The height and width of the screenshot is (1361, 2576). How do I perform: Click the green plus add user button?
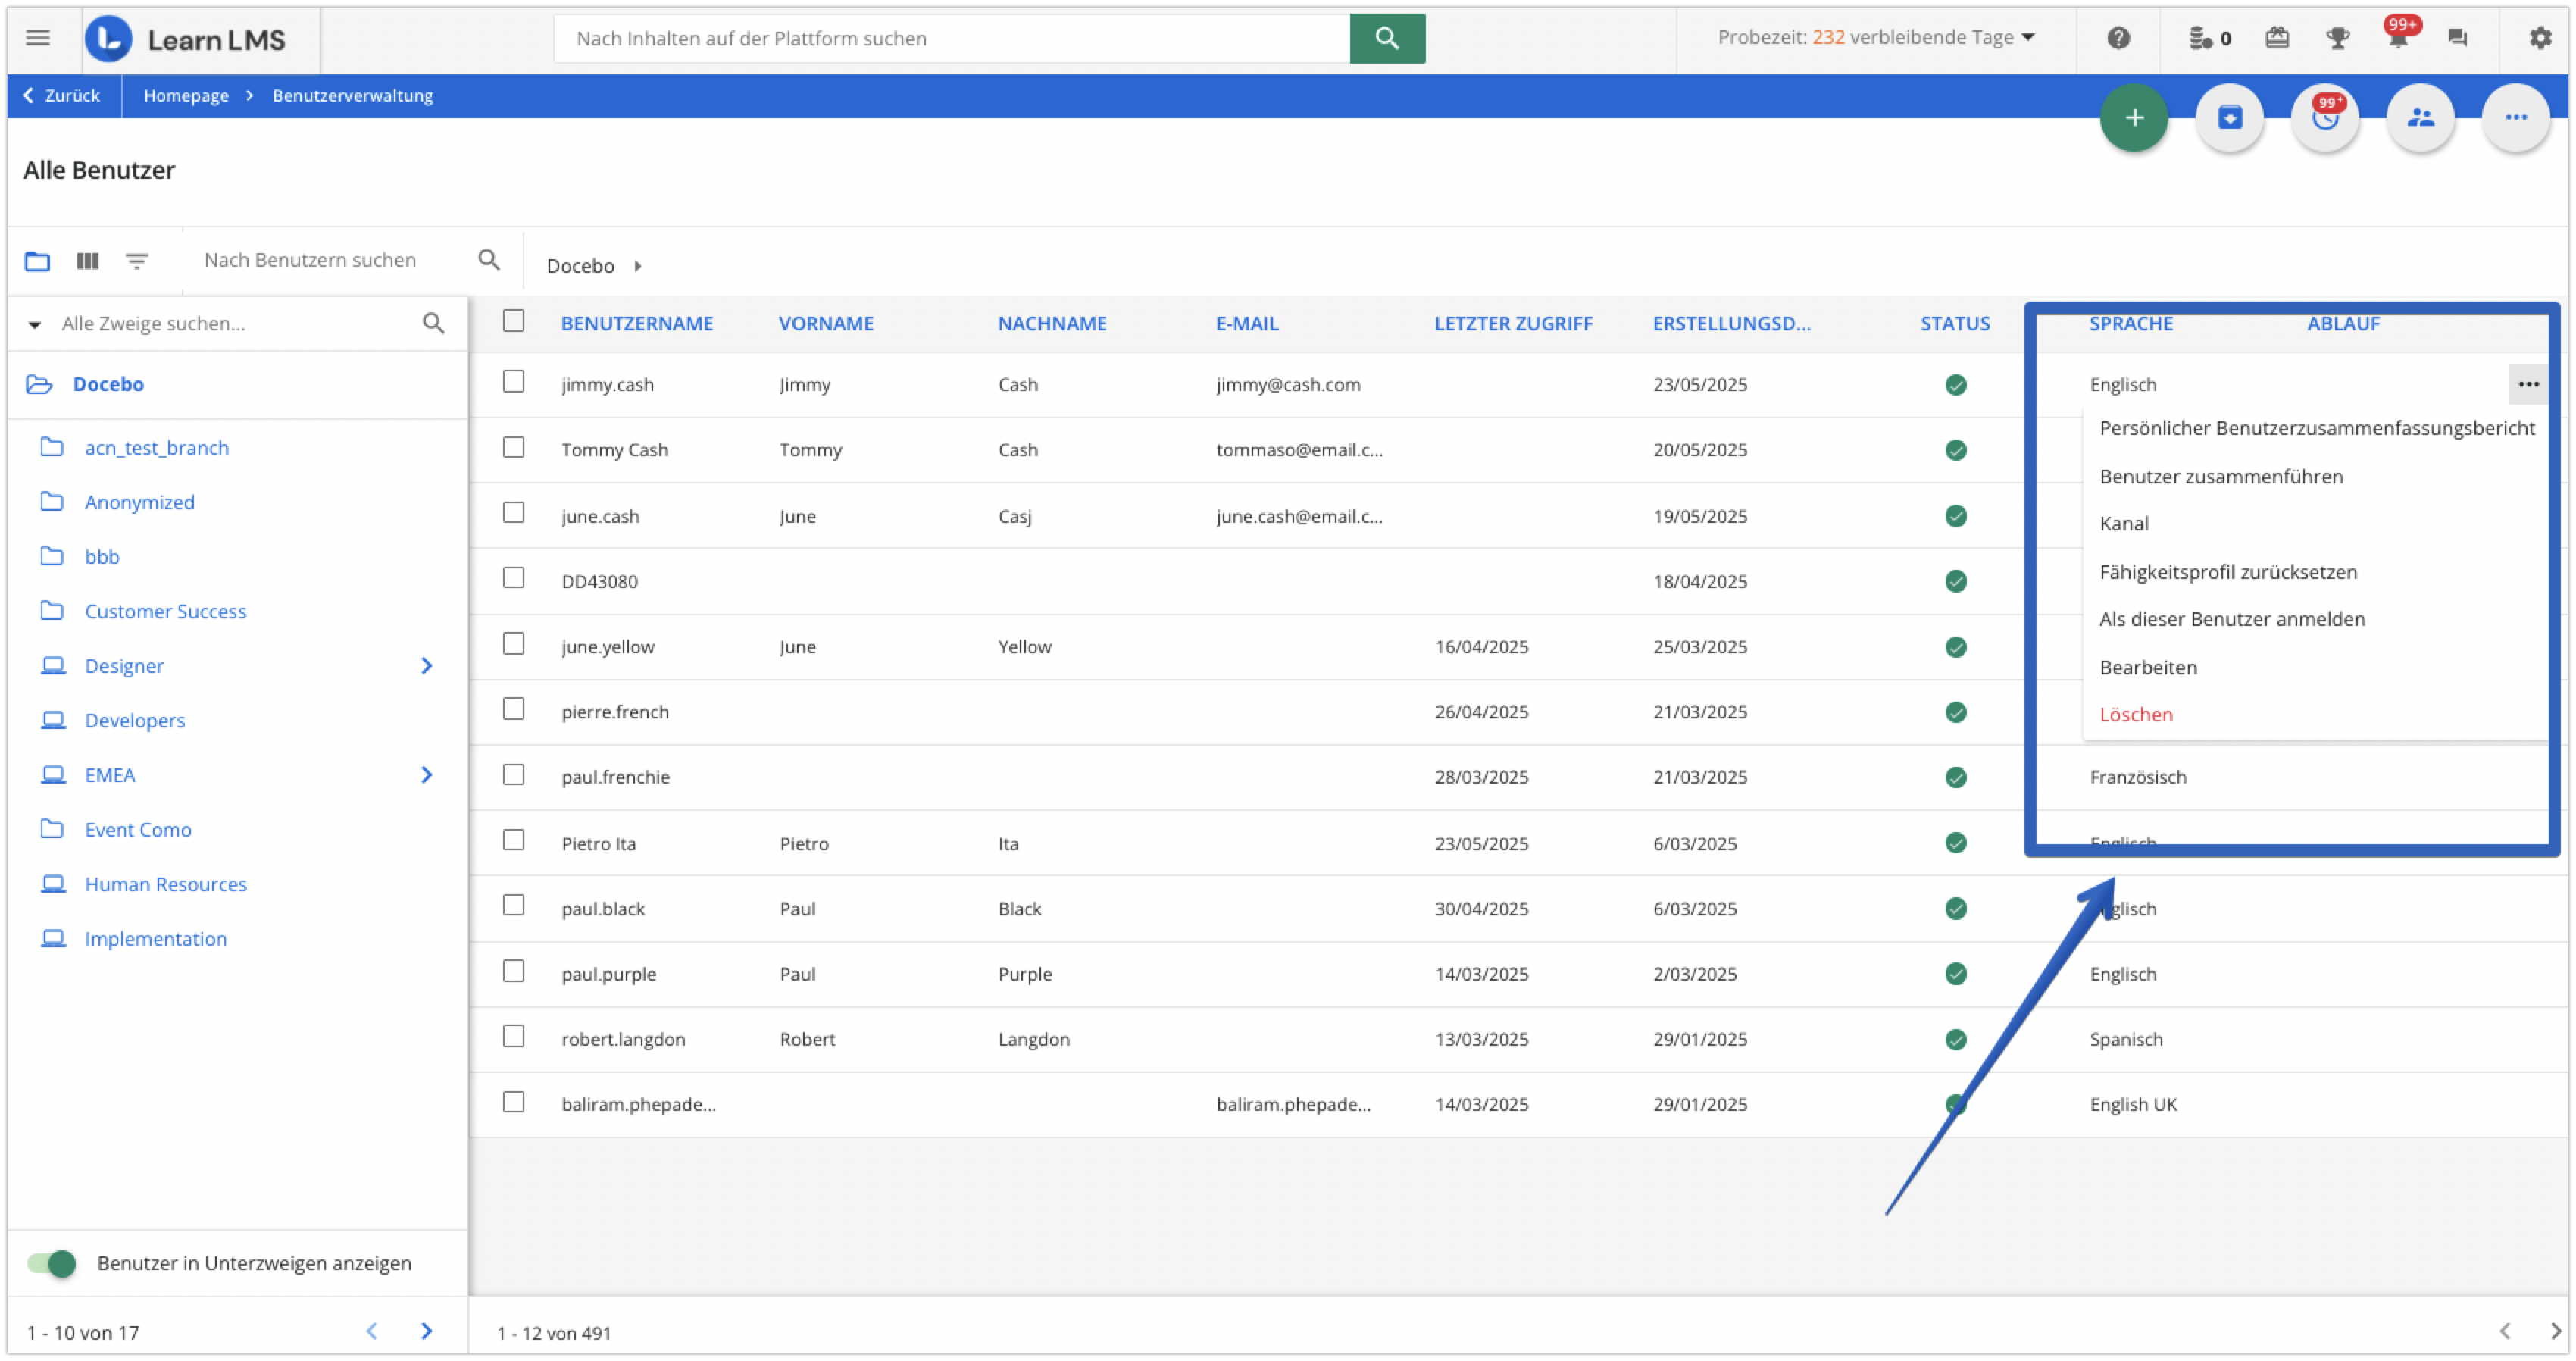pyautogui.click(x=2133, y=118)
